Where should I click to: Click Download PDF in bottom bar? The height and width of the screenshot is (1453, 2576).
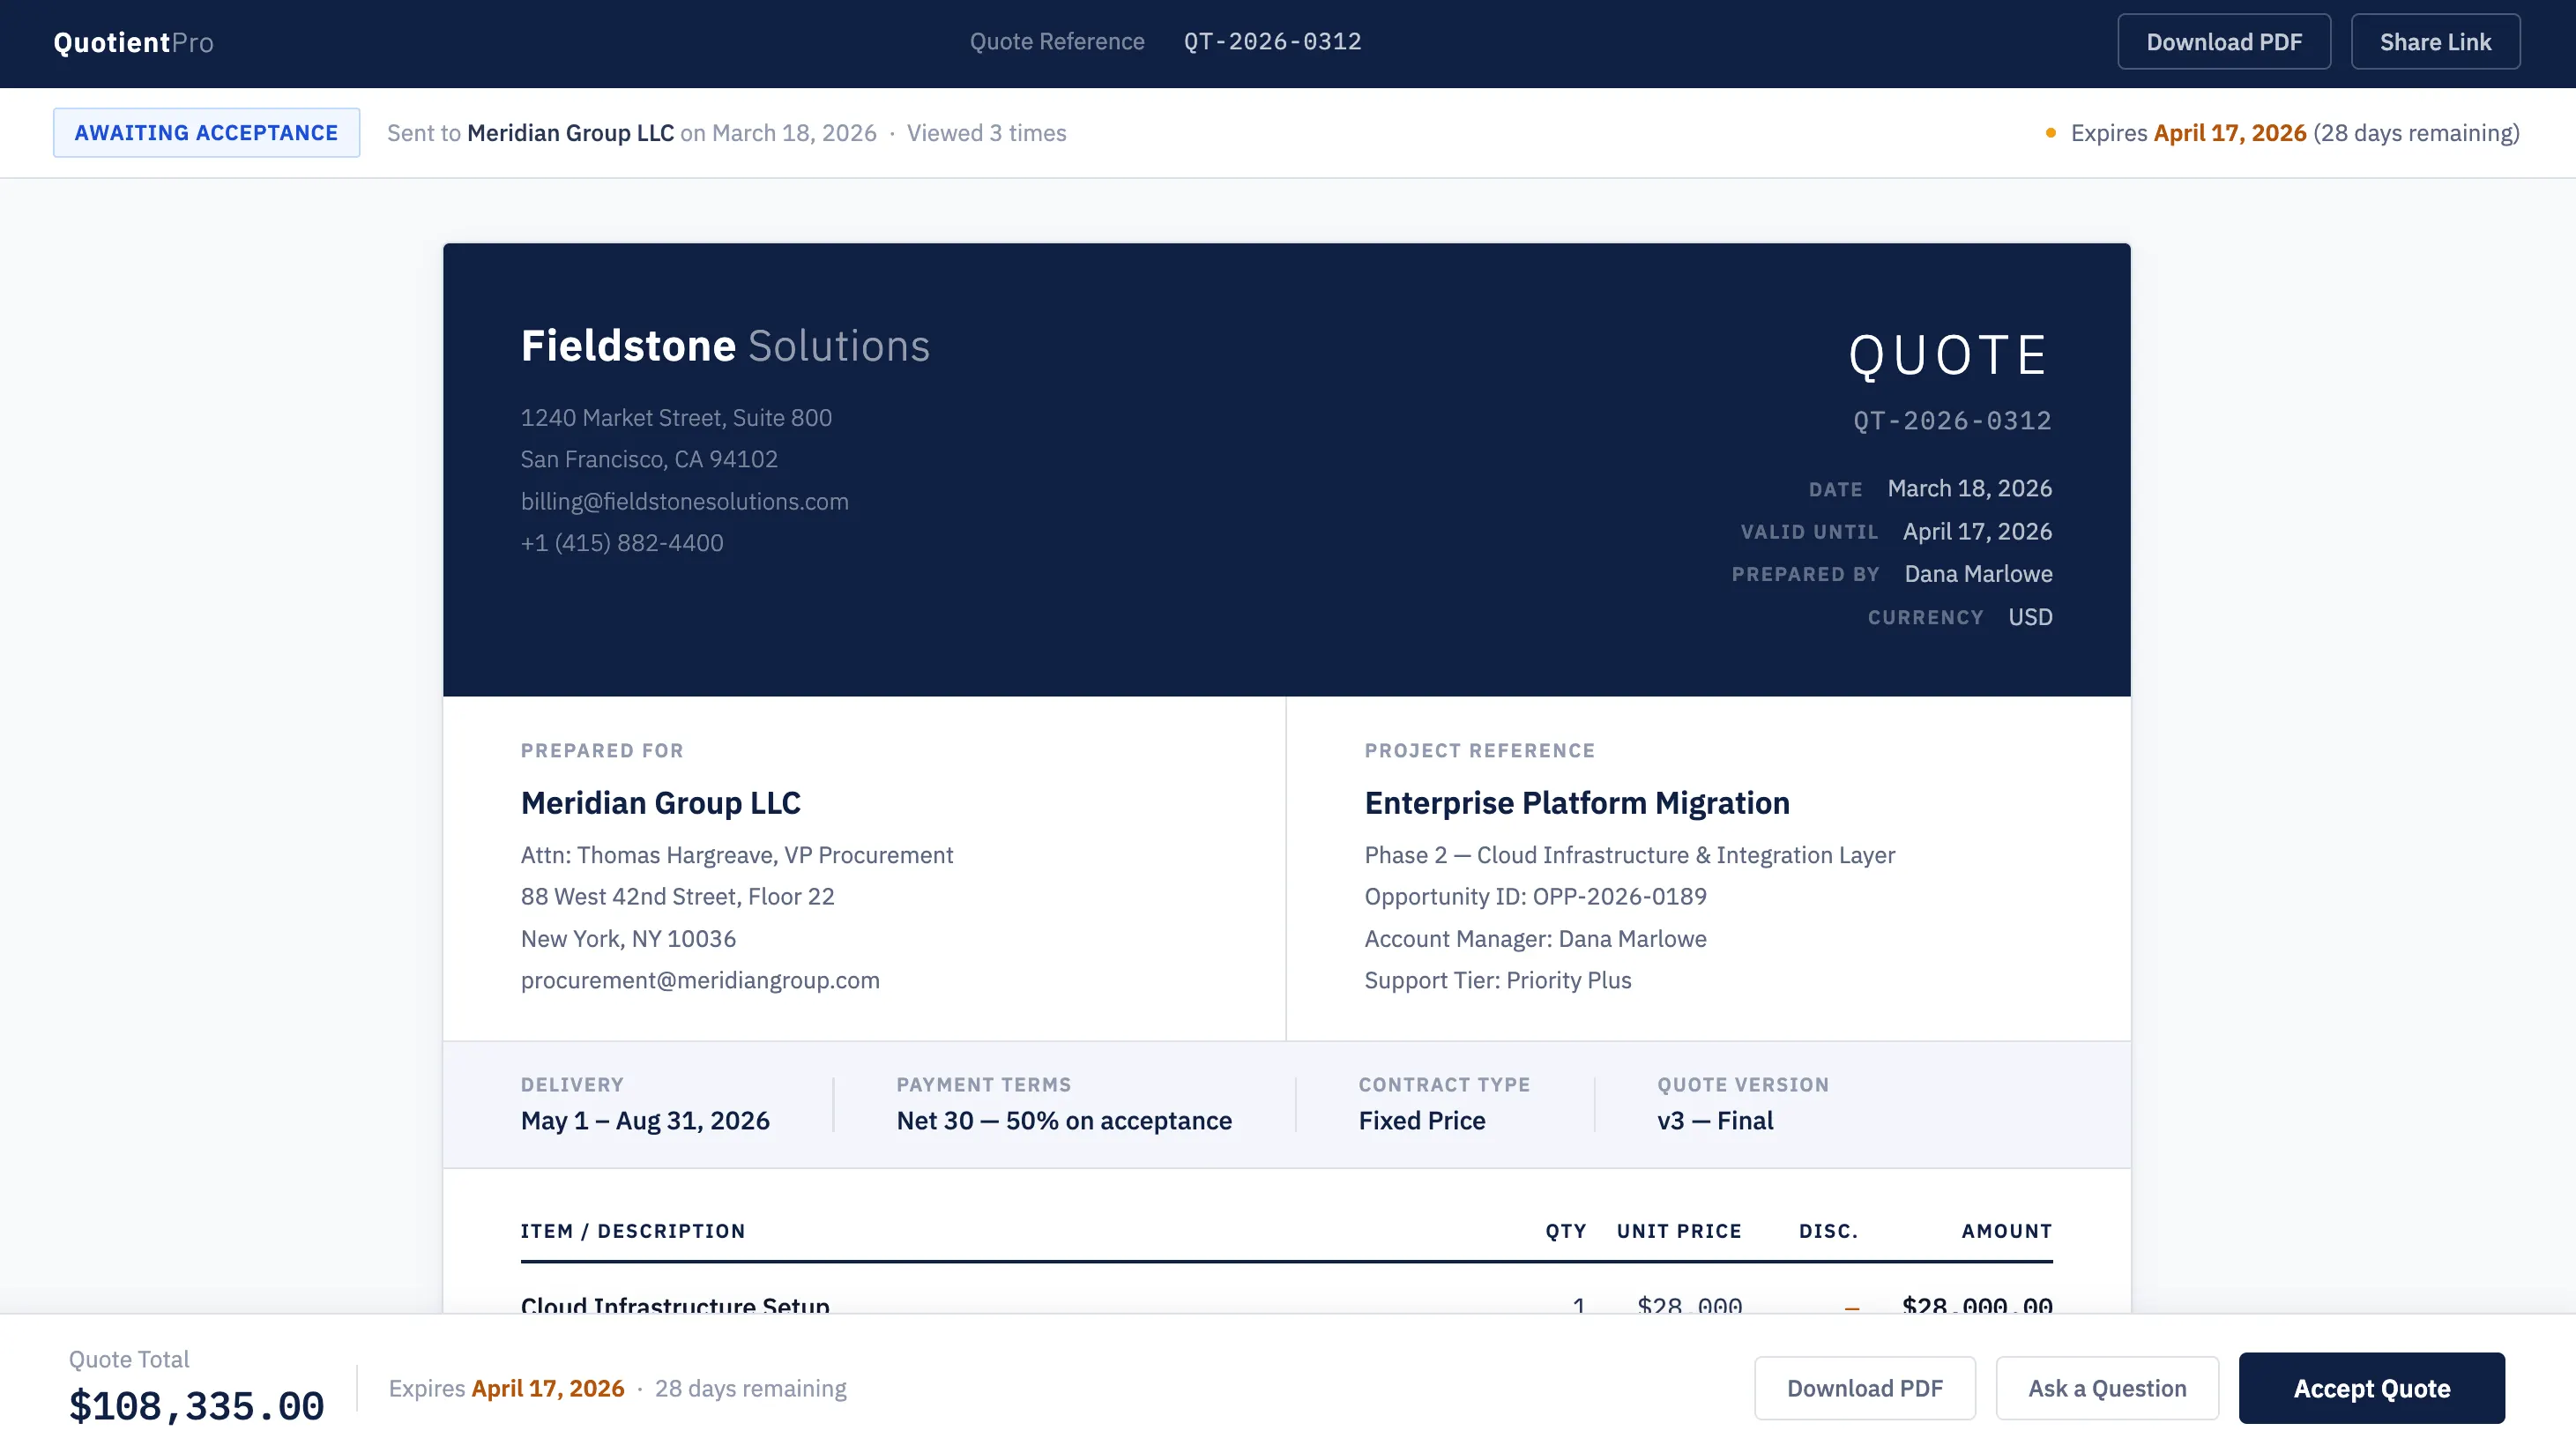1864,1388
